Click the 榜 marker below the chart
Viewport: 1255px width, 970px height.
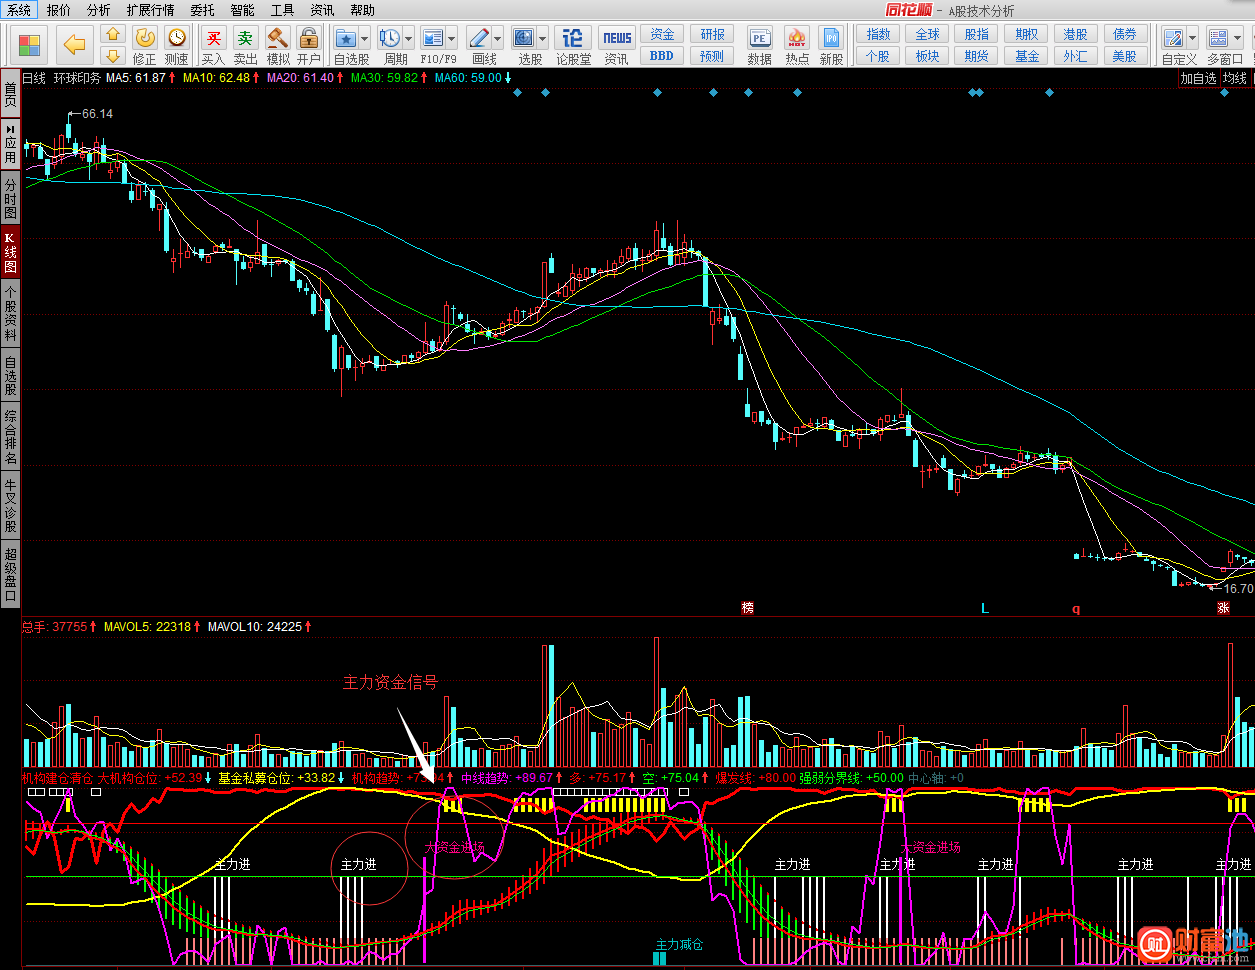tap(747, 608)
